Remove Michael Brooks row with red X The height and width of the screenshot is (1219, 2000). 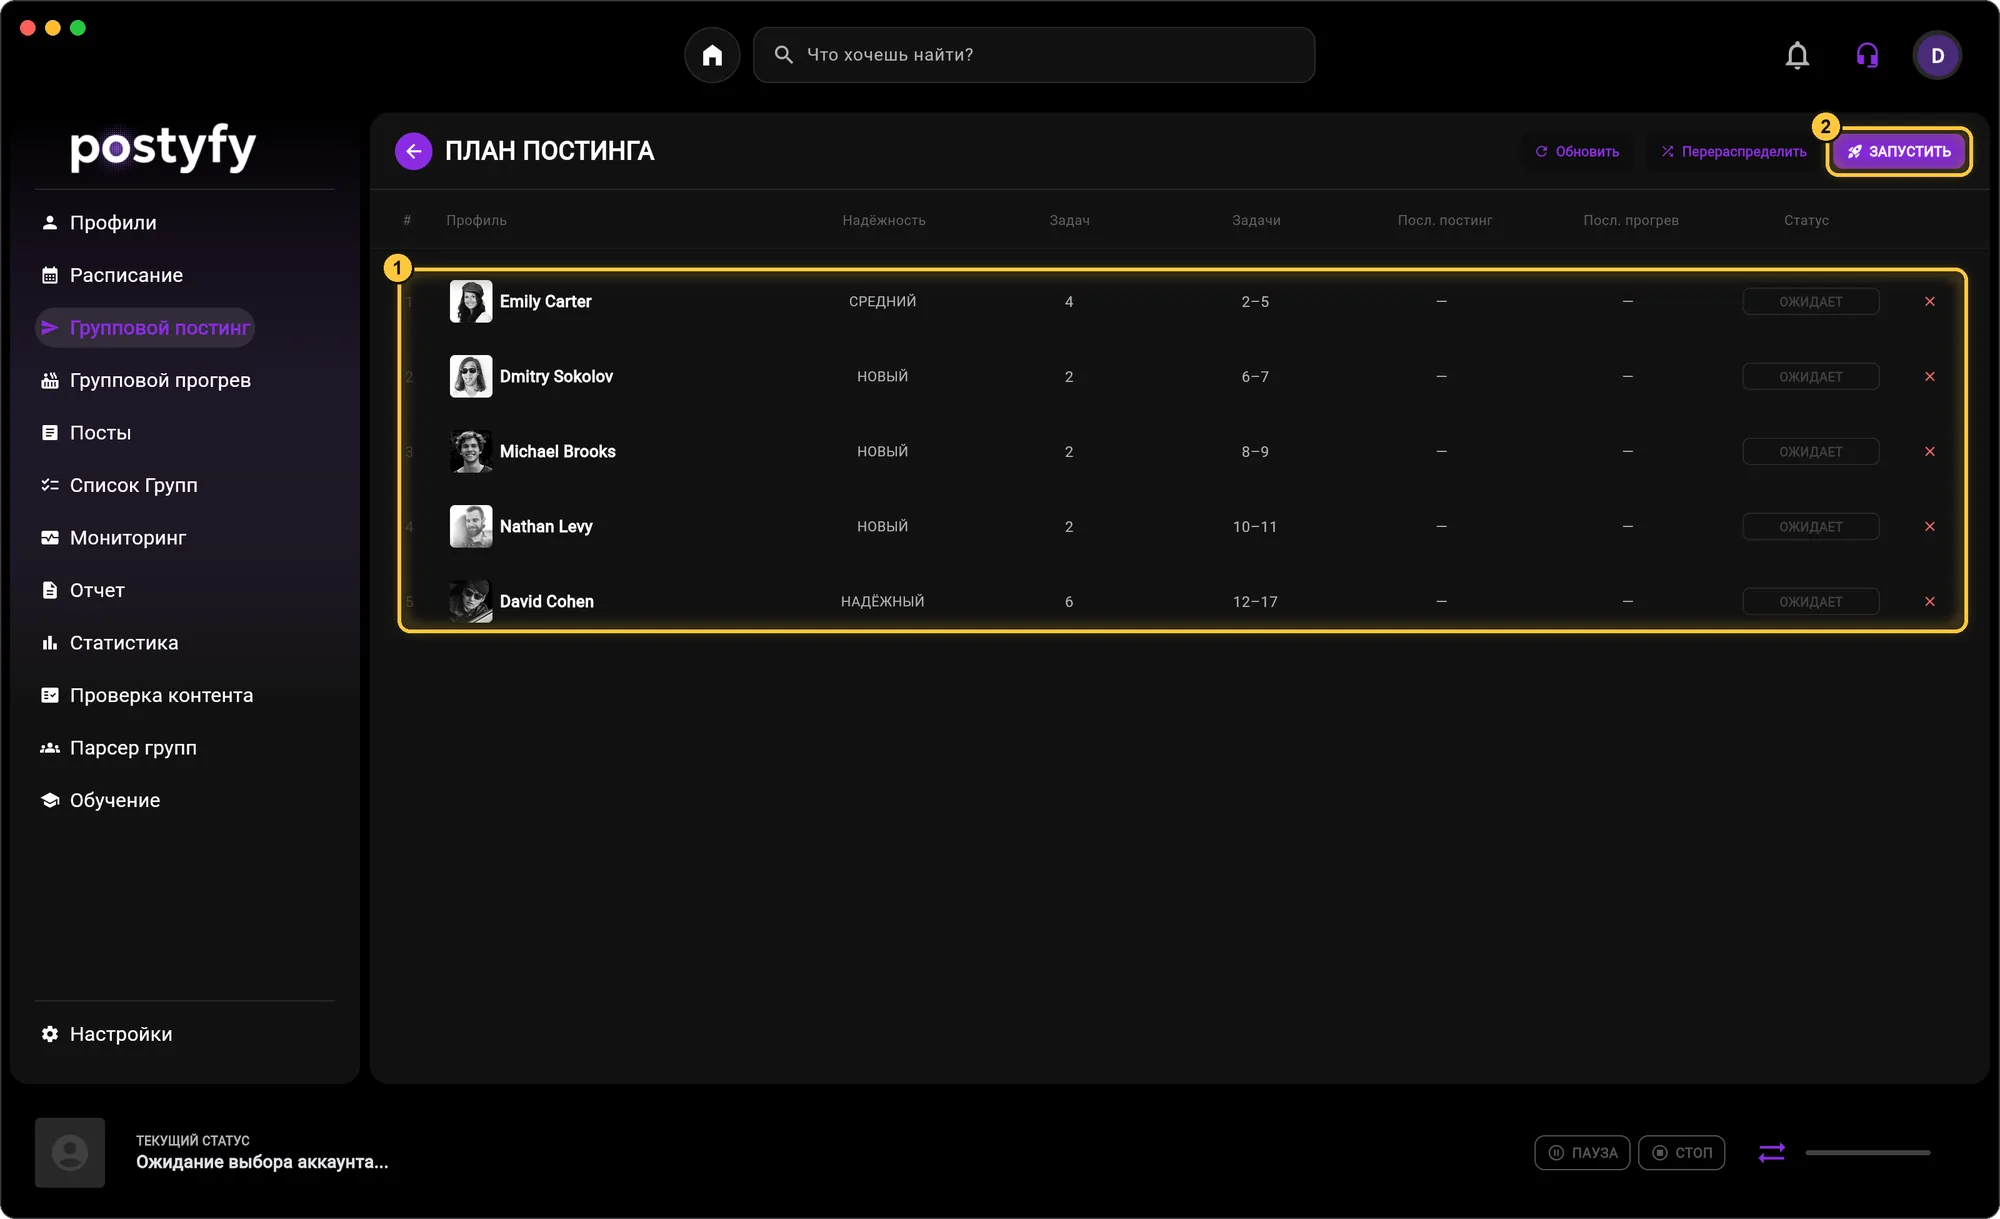pyautogui.click(x=1930, y=451)
